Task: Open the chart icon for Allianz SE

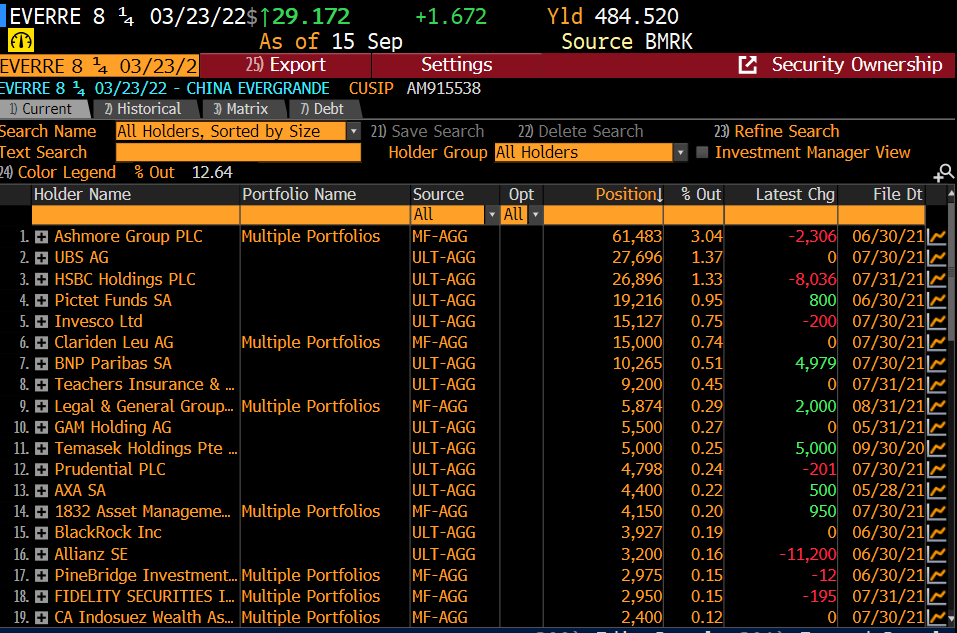Action: pos(937,554)
